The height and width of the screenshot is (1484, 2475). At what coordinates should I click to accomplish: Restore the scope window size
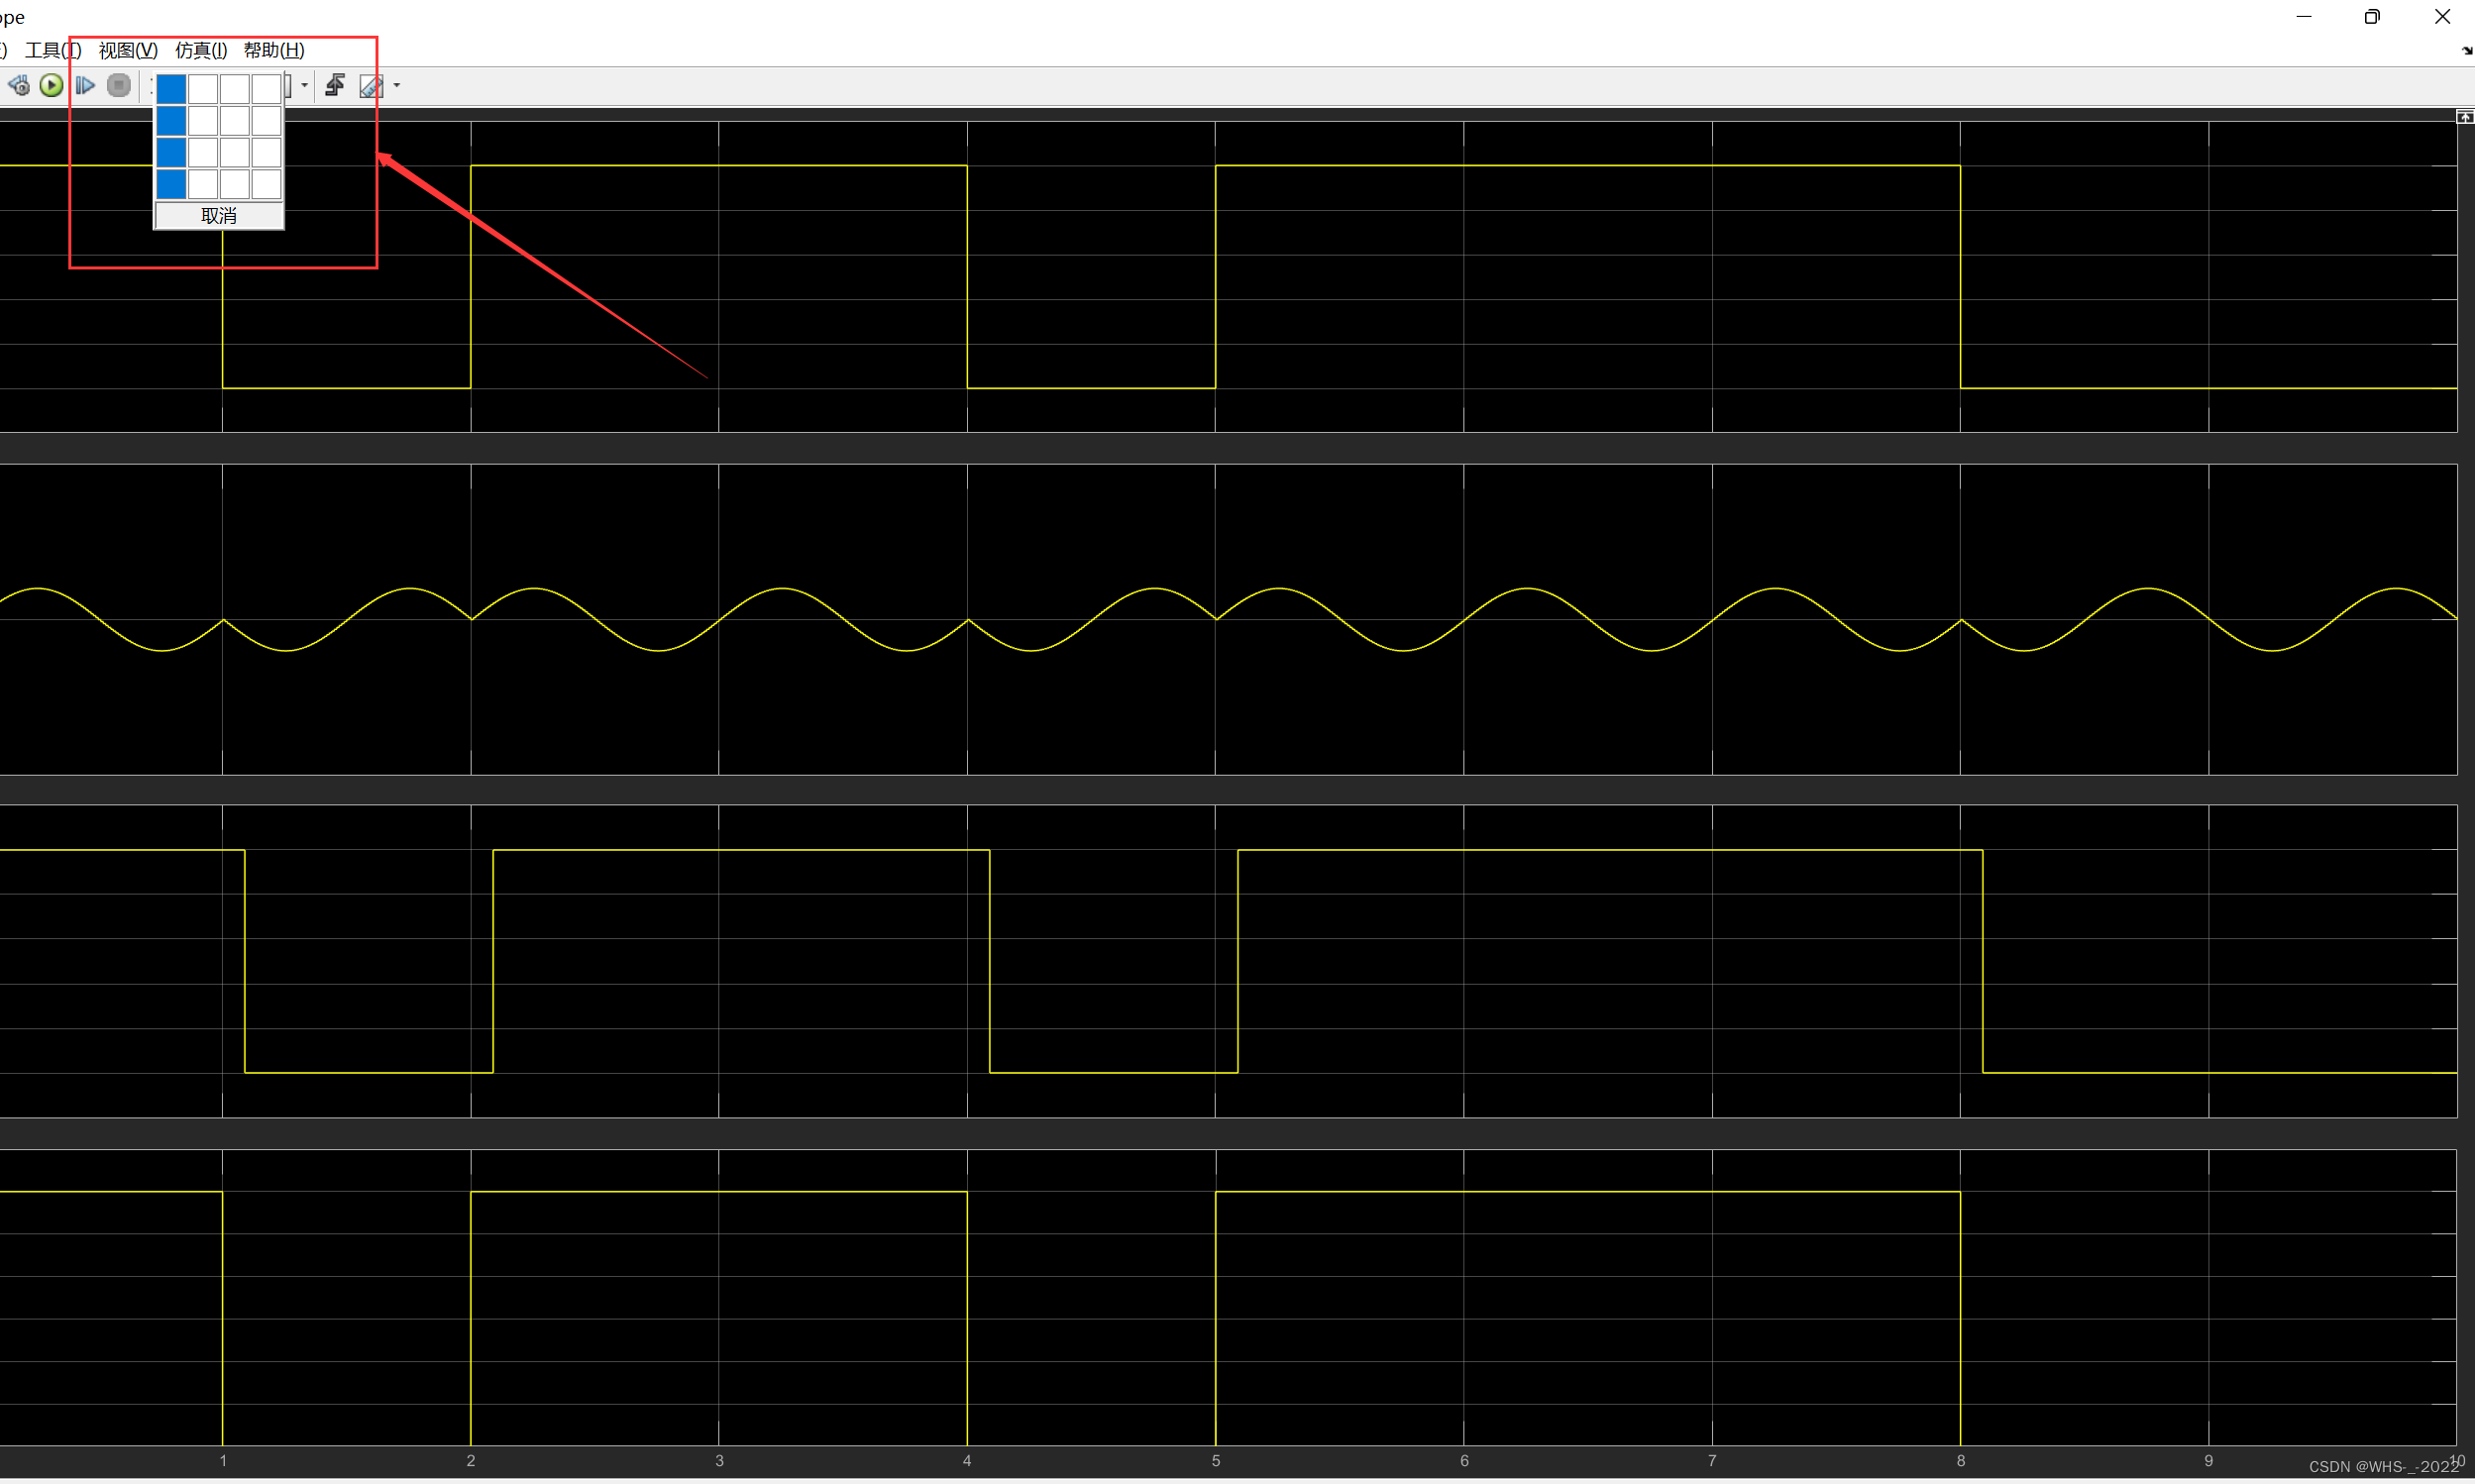[x=2372, y=17]
